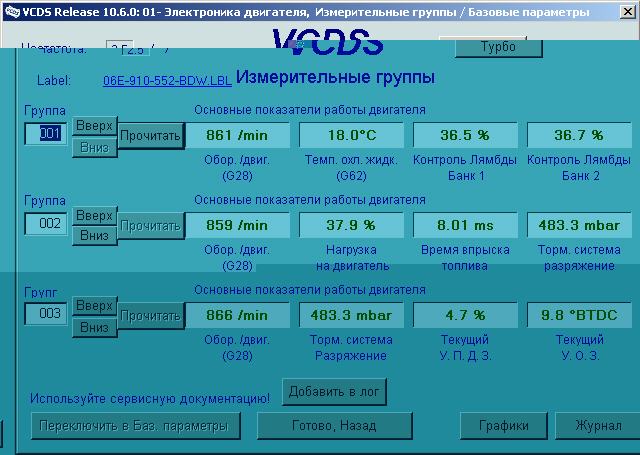Screen dimensions: 640x455
Task: Click Прочитать for group 001
Action: 151,135
